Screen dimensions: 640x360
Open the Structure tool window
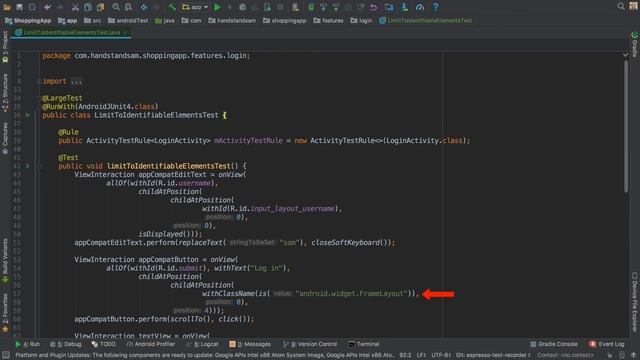point(5,93)
